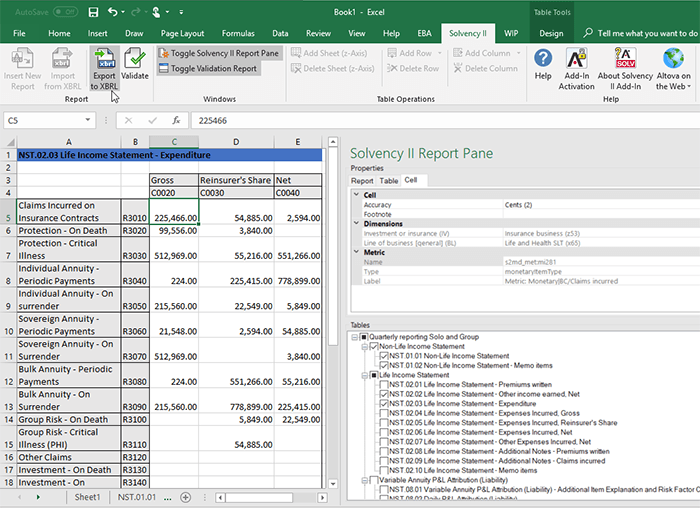Uncheck NST.01.01 Non-Life Income Statement
This screenshot has width=700, height=508.
coord(384,356)
